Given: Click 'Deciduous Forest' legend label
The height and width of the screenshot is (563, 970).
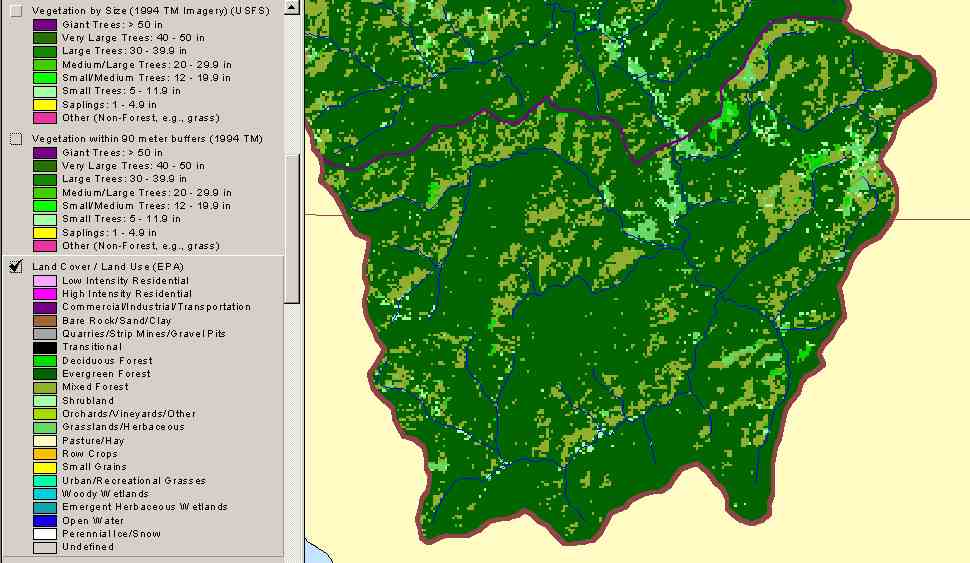Looking at the screenshot, I should [x=107, y=361].
